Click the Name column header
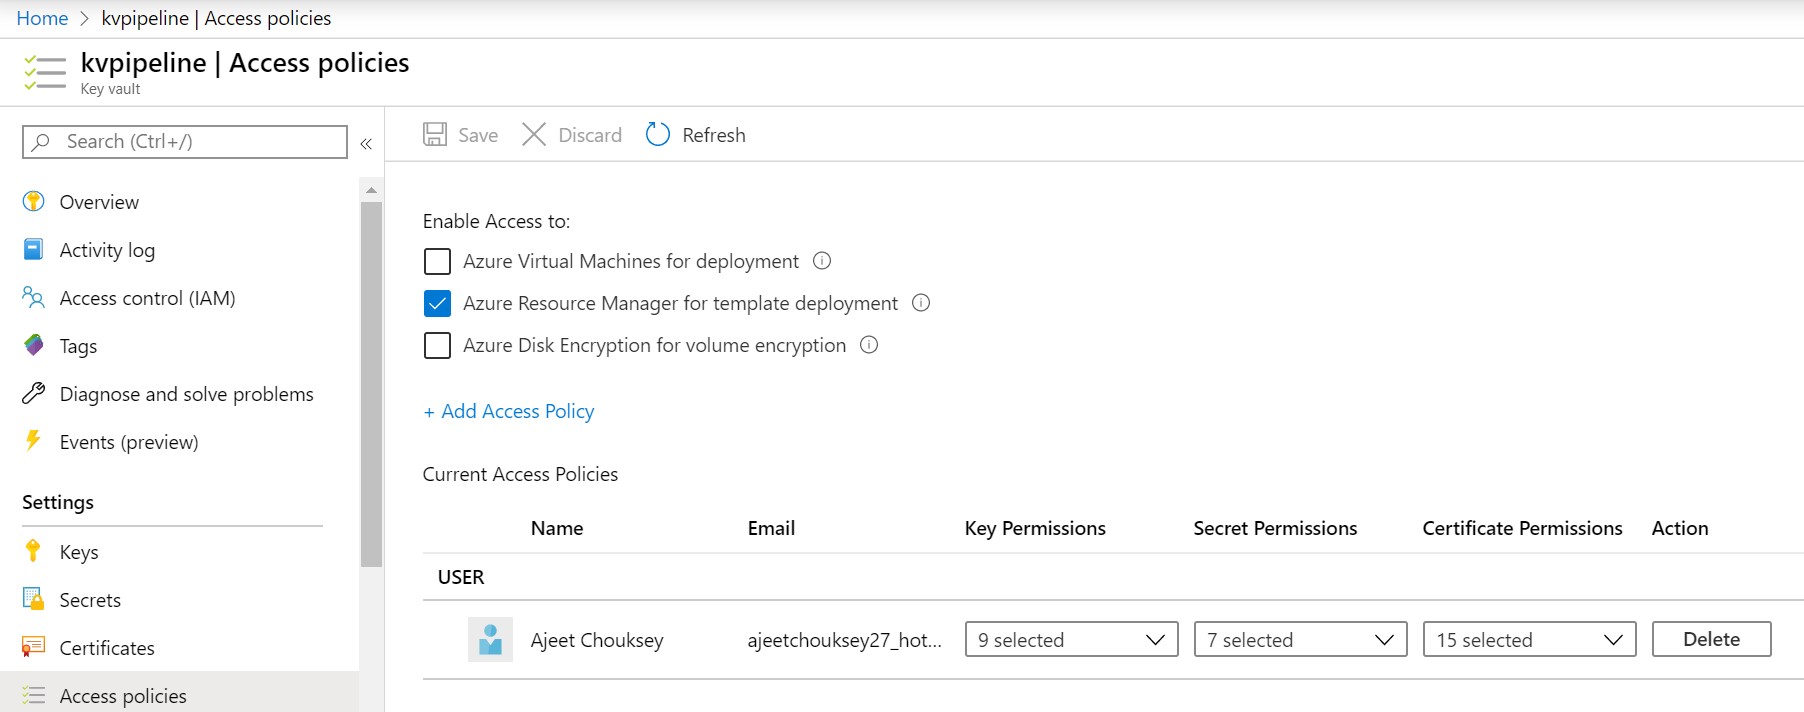Viewport: 1804px width, 712px height. point(557,528)
